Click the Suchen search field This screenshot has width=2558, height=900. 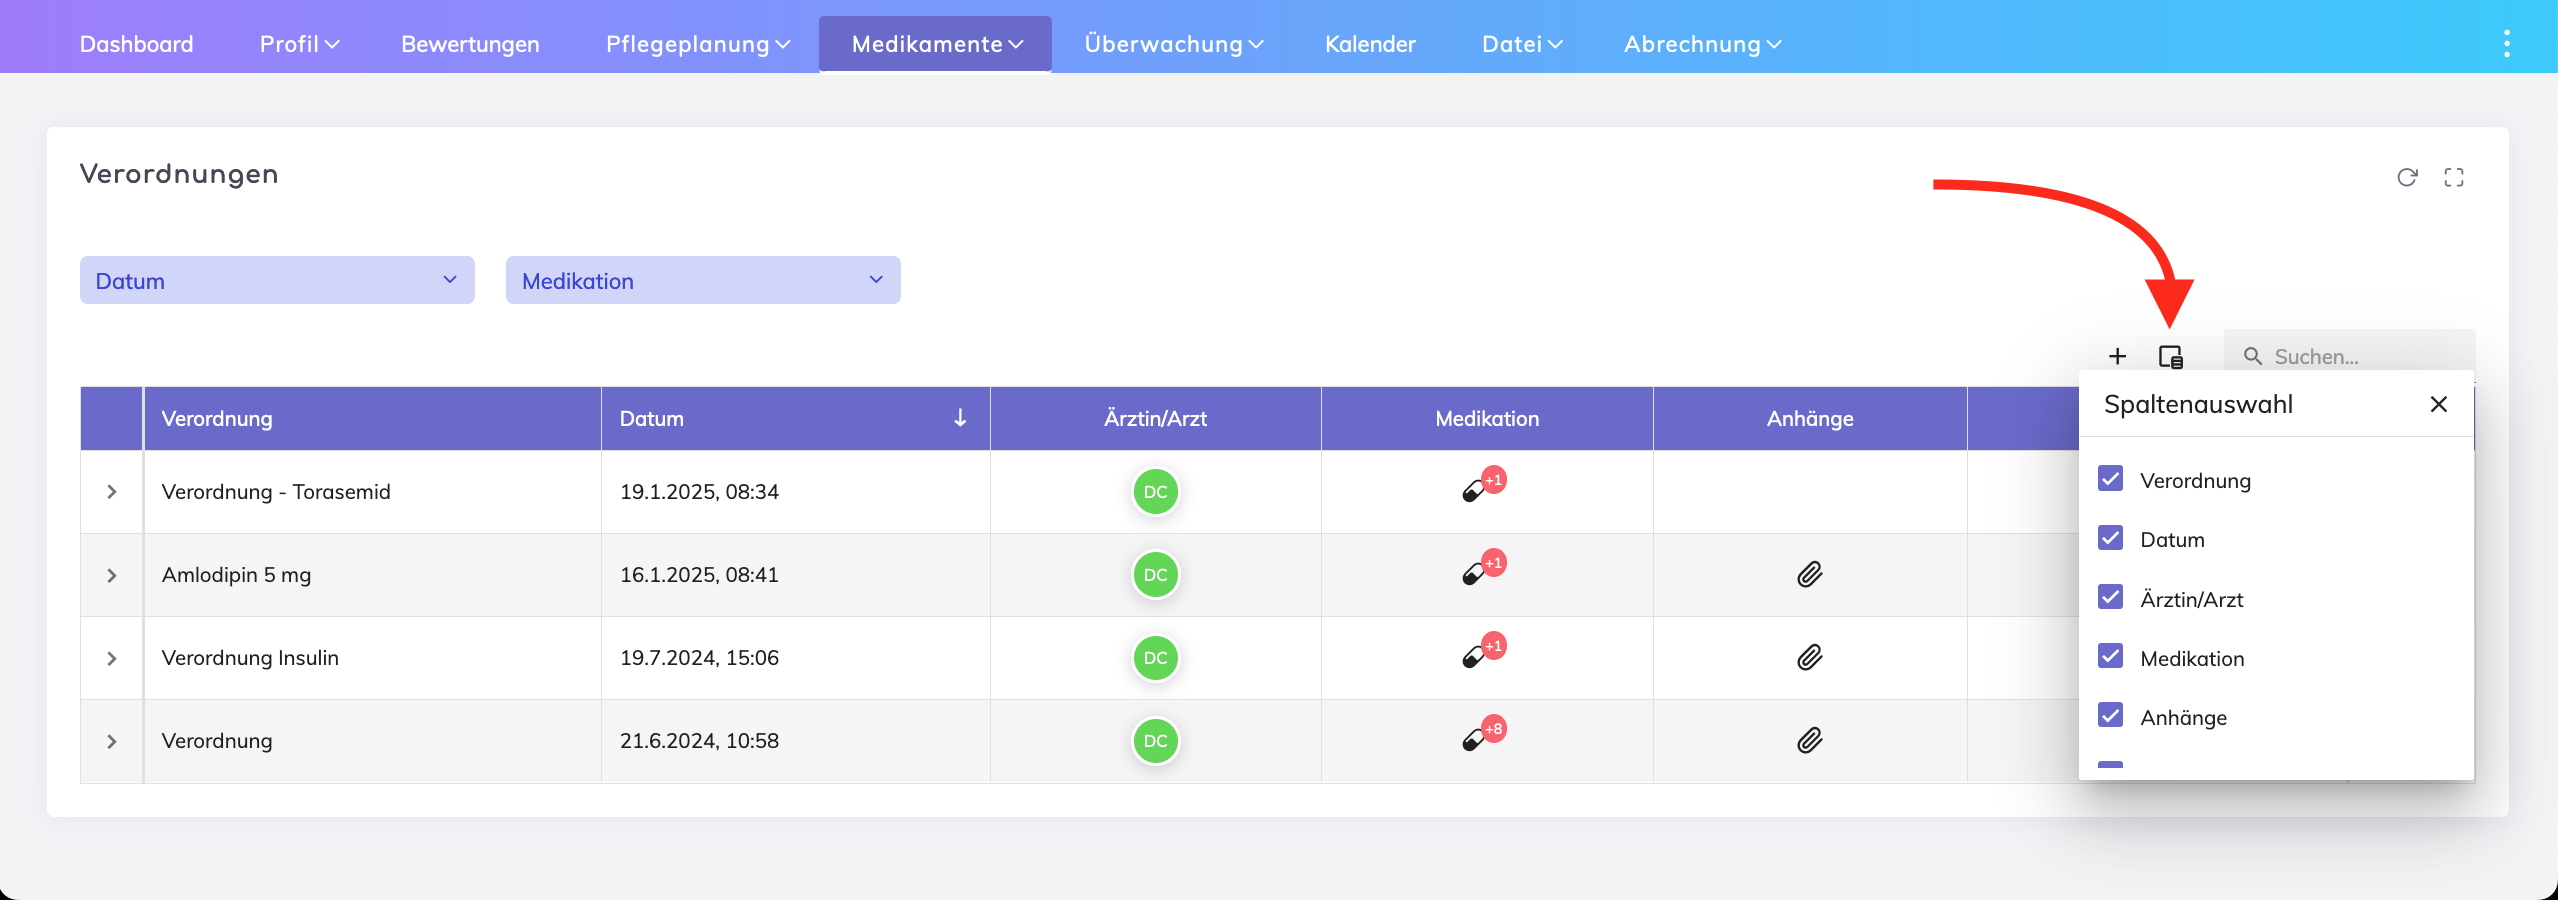coord(2350,356)
